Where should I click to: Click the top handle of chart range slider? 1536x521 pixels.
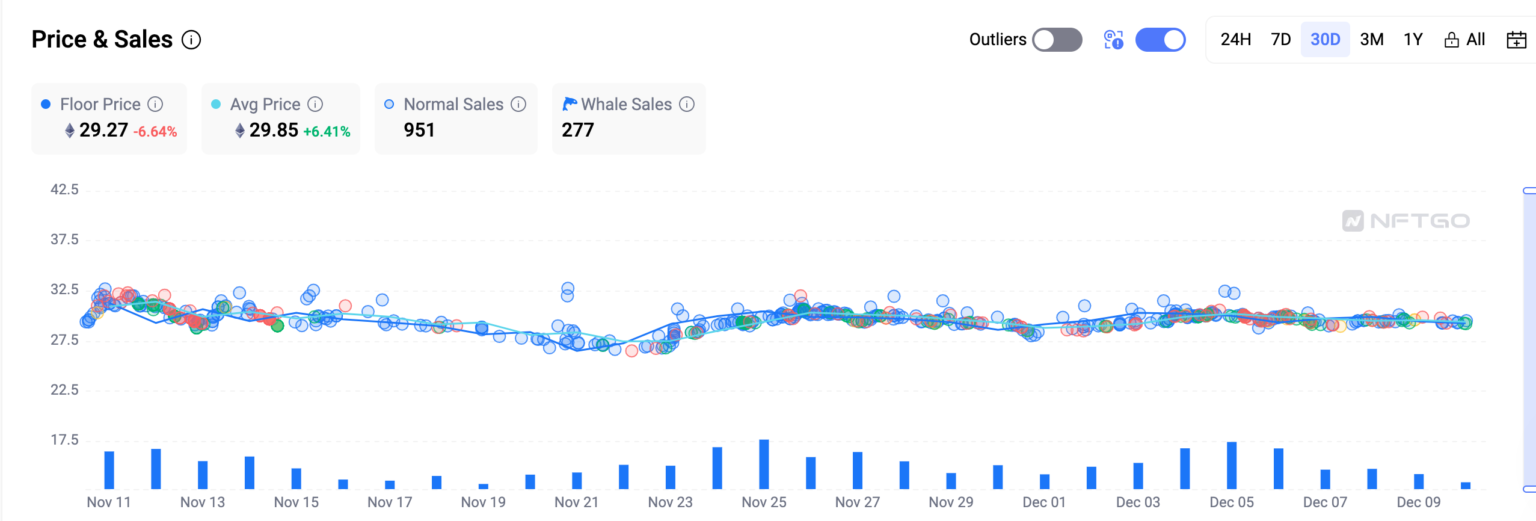(1528, 190)
